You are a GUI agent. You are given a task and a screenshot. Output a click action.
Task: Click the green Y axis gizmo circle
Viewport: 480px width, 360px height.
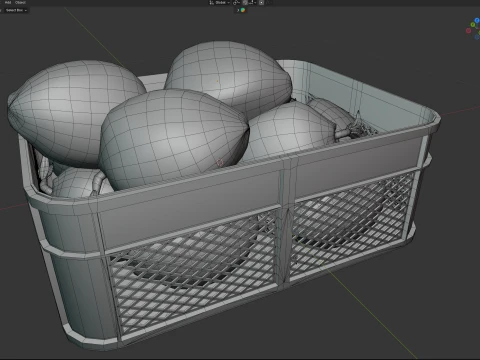[x=473, y=25]
